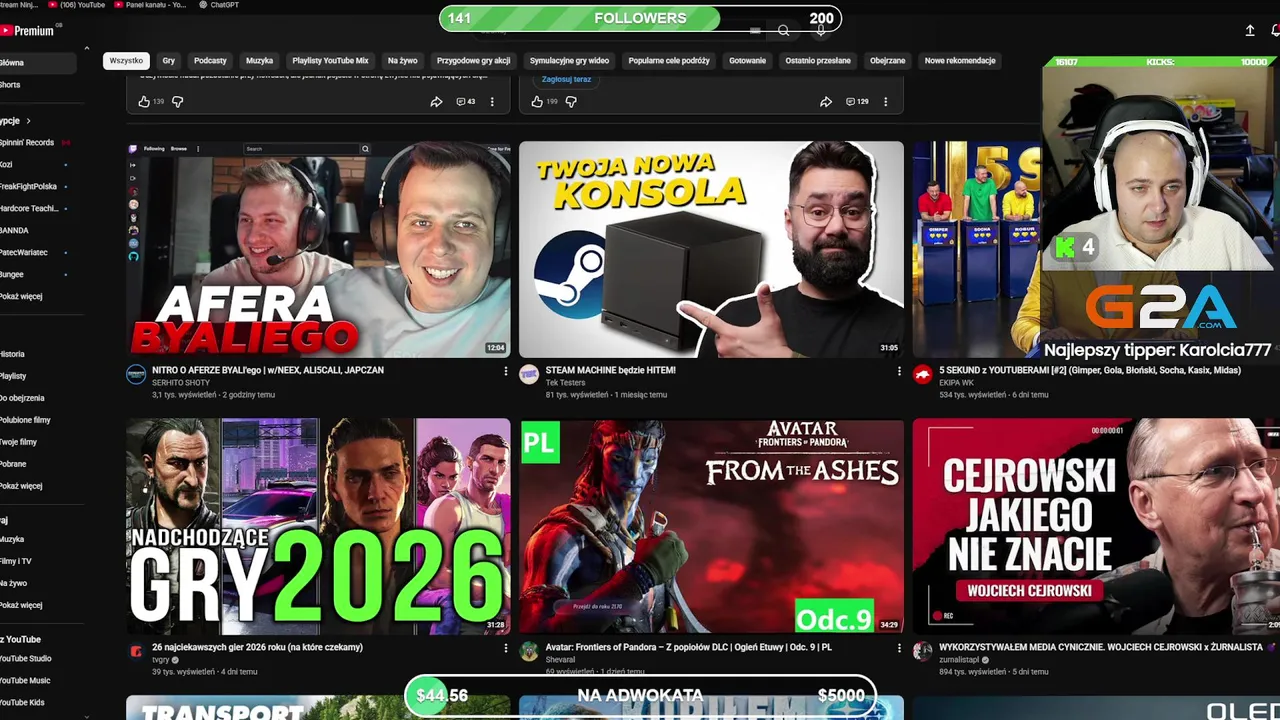Image resolution: width=1280 pixels, height=720 pixels.
Task: Open comments on the 43-comment post
Action: click(x=465, y=102)
